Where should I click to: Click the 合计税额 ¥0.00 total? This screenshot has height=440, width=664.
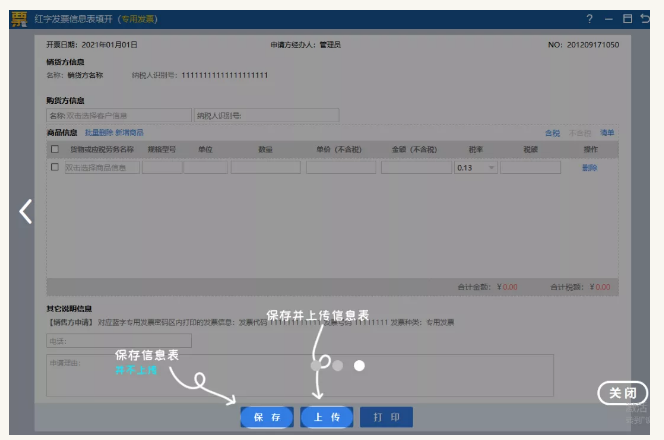tap(580, 287)
